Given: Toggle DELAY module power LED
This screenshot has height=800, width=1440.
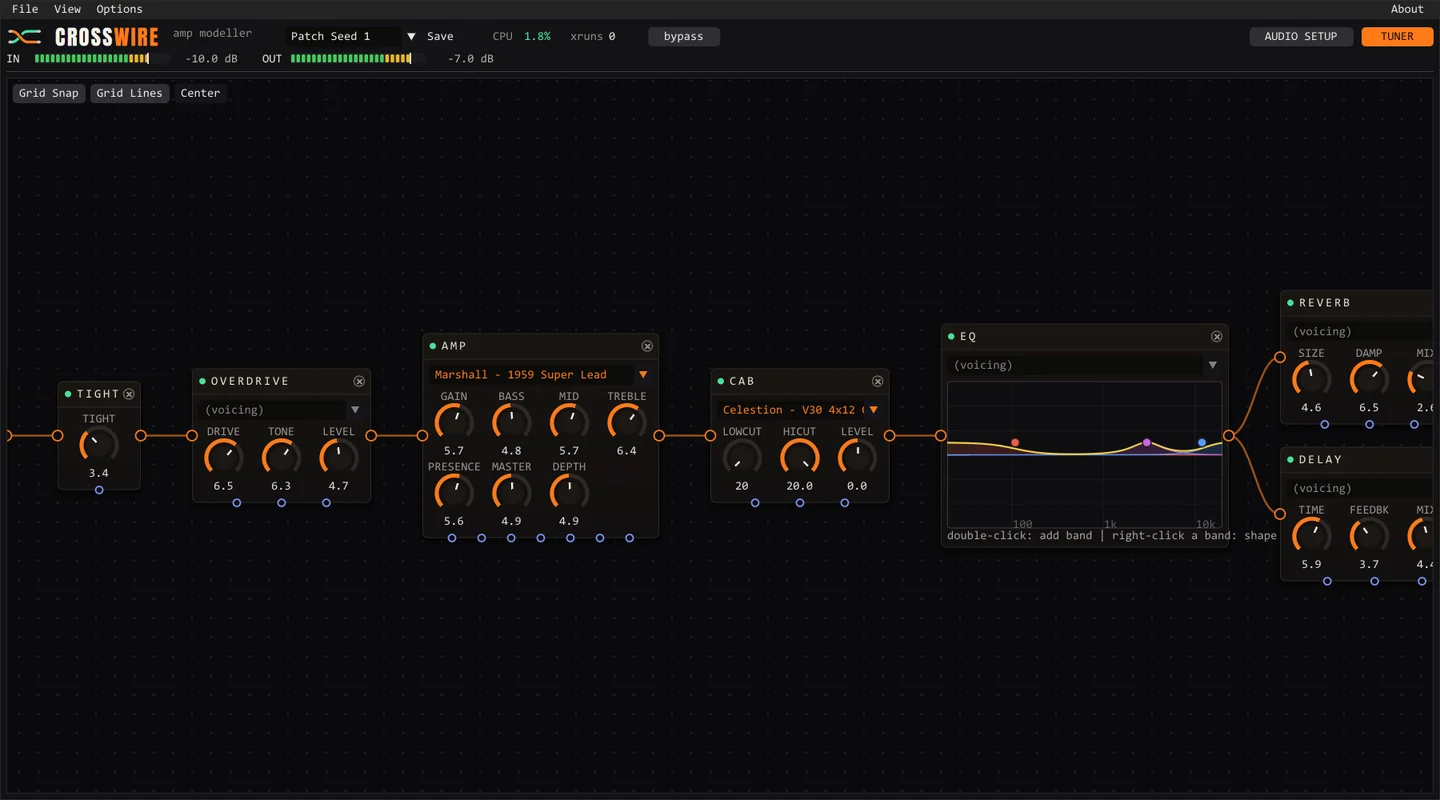Looking at the screenshot, I should coord(1290,460).
